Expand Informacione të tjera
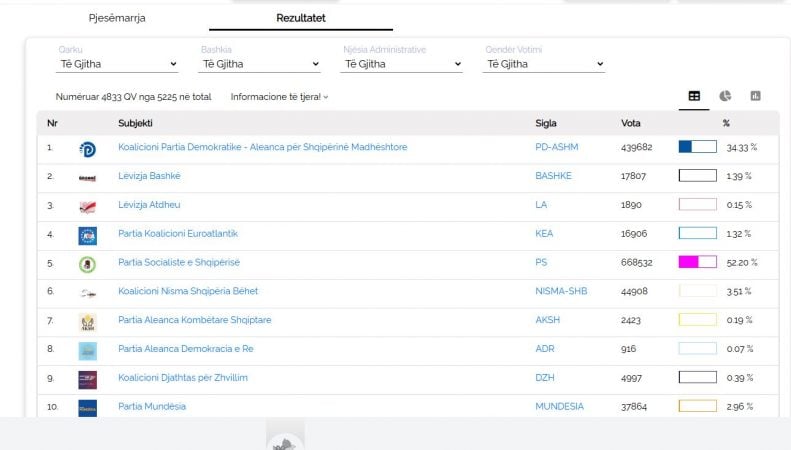The width and height of the screenshot is (791, 450). tap(279, 97)
